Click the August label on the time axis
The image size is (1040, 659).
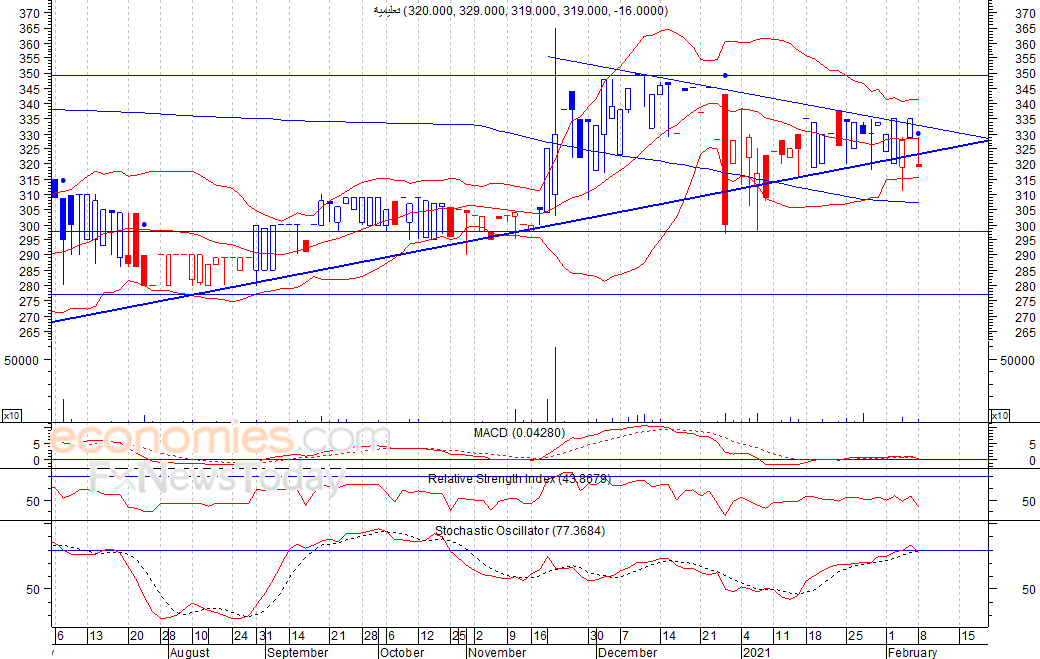188,653
